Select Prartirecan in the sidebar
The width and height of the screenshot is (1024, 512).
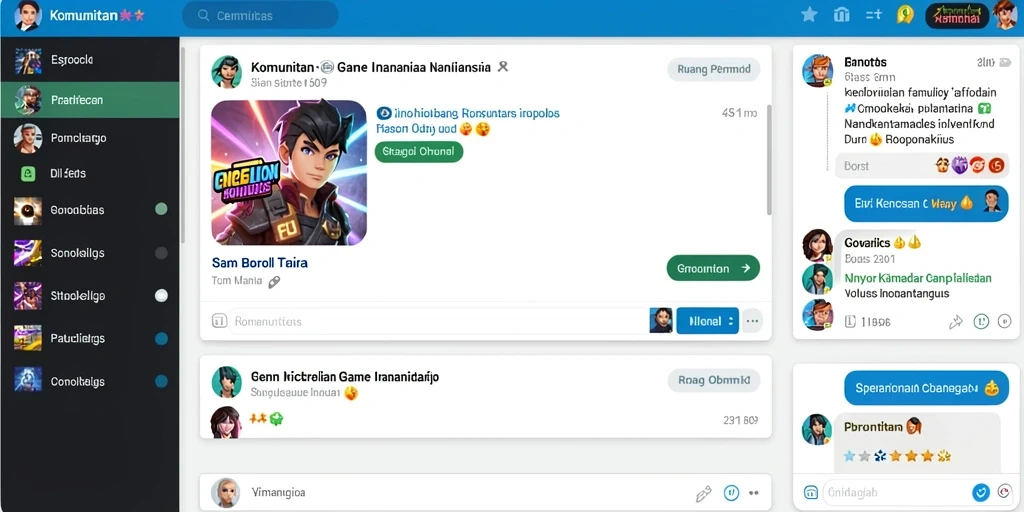(x=90, y=100)
